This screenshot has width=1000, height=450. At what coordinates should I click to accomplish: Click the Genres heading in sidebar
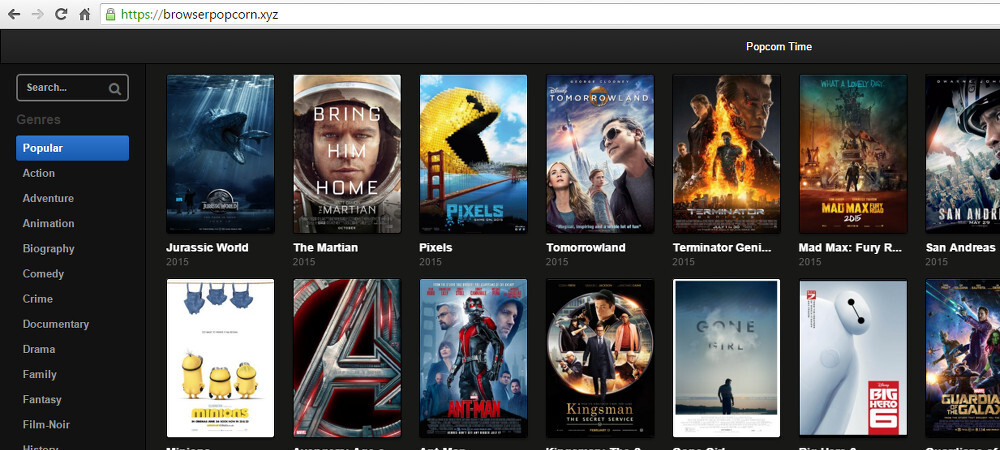point(38,119)
